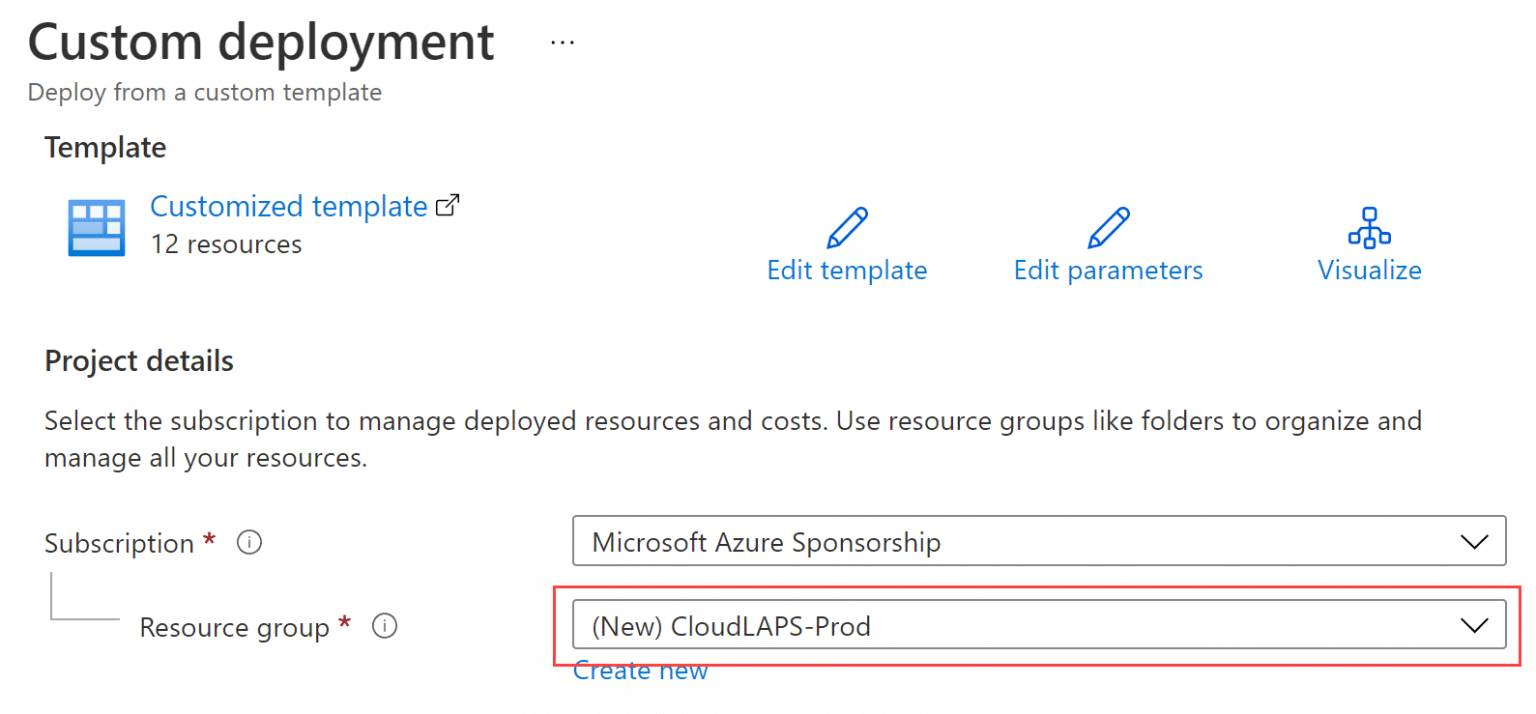Click the info icon next to Resource group

click(x=385, y=626)
